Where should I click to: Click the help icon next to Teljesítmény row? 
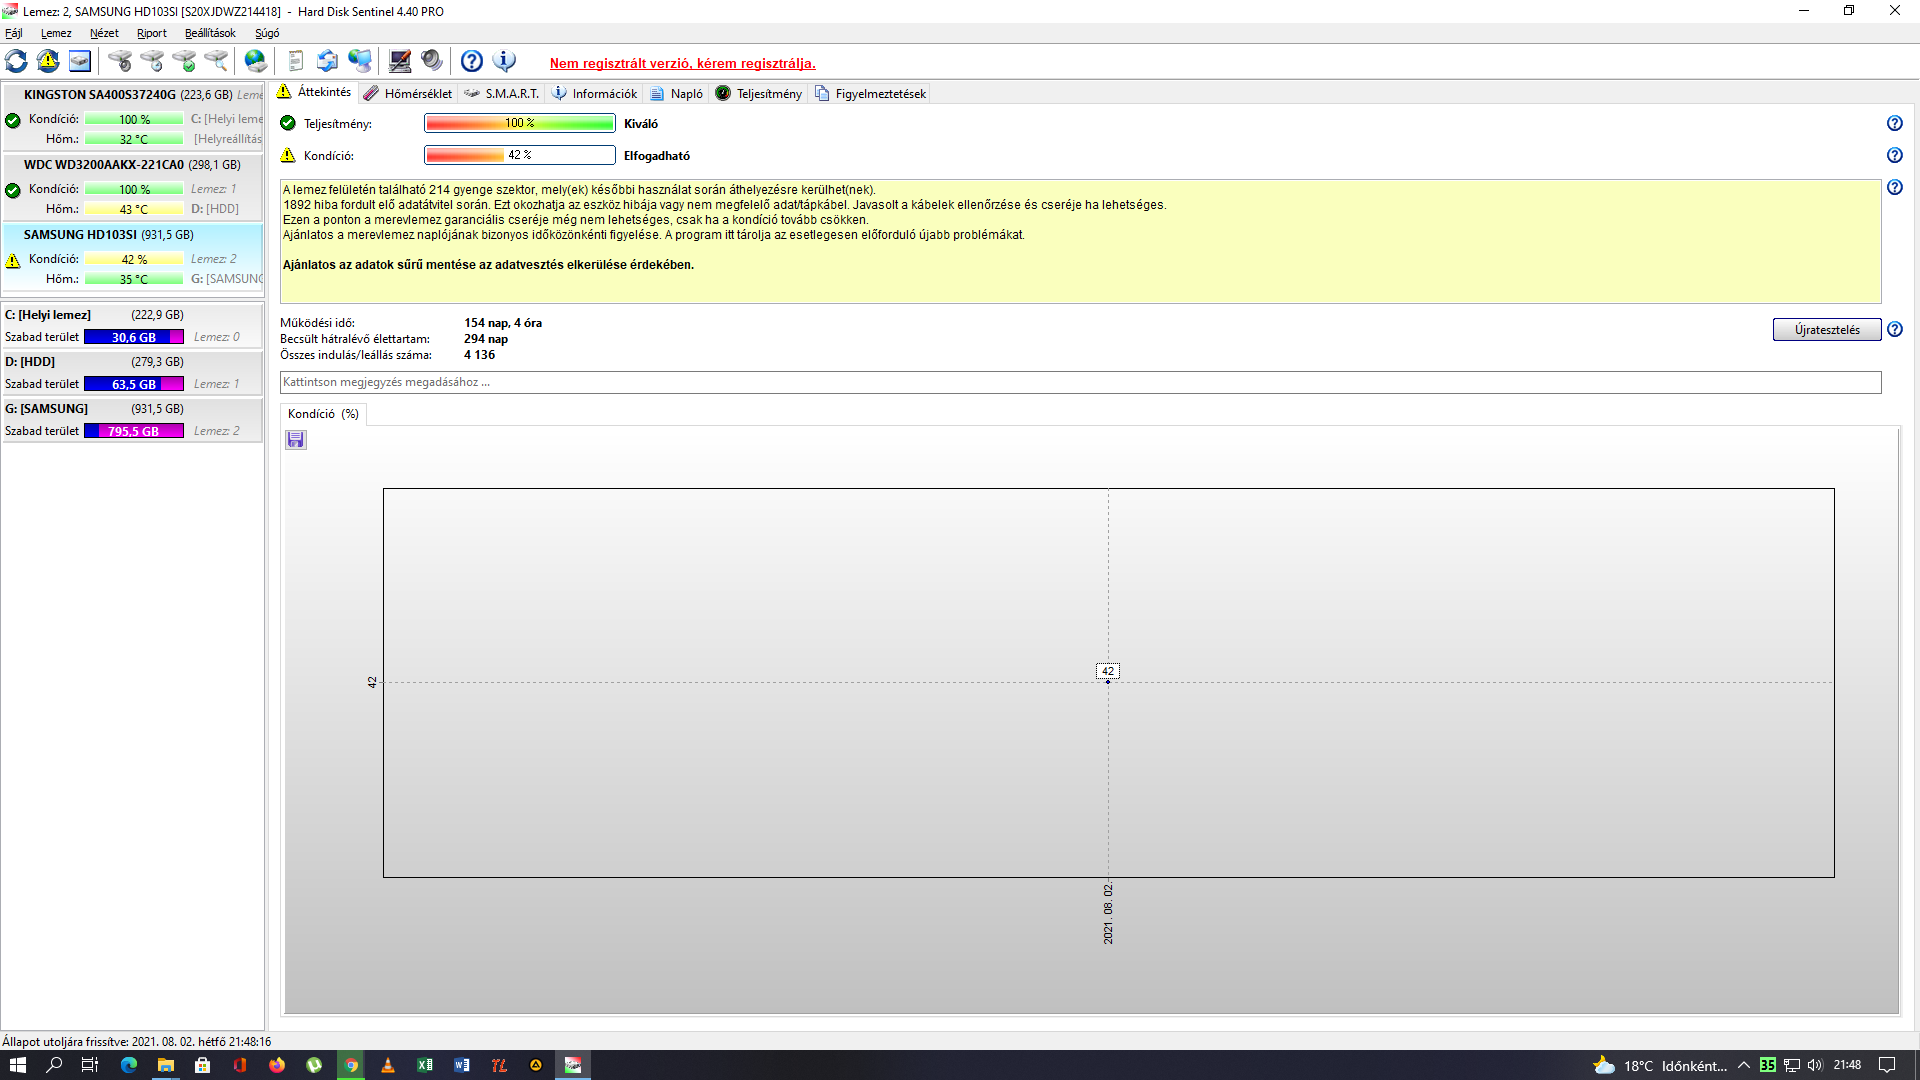1894,123
